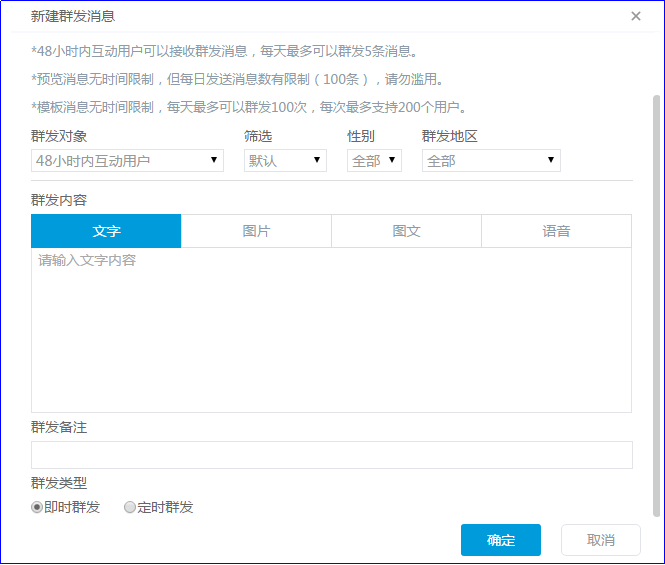665x565 pixels.
Task: Click the 群发类型 section label
Action: (59, 483)
